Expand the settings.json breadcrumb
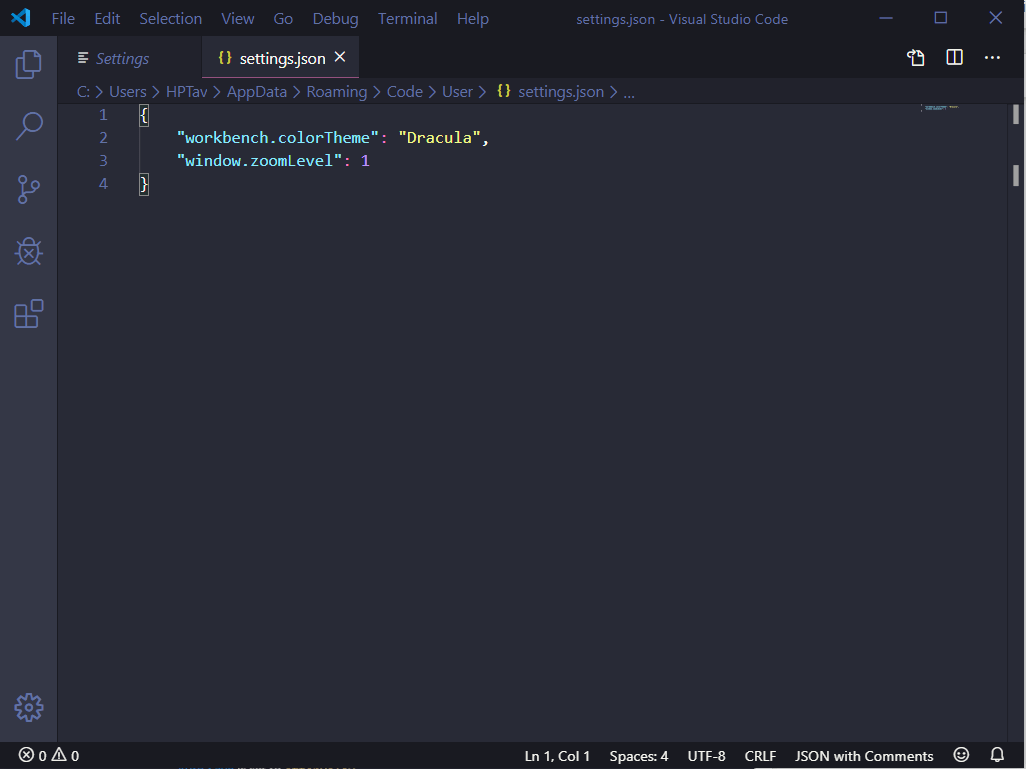This screenshot has height=769, width=1026. point(550,92)
